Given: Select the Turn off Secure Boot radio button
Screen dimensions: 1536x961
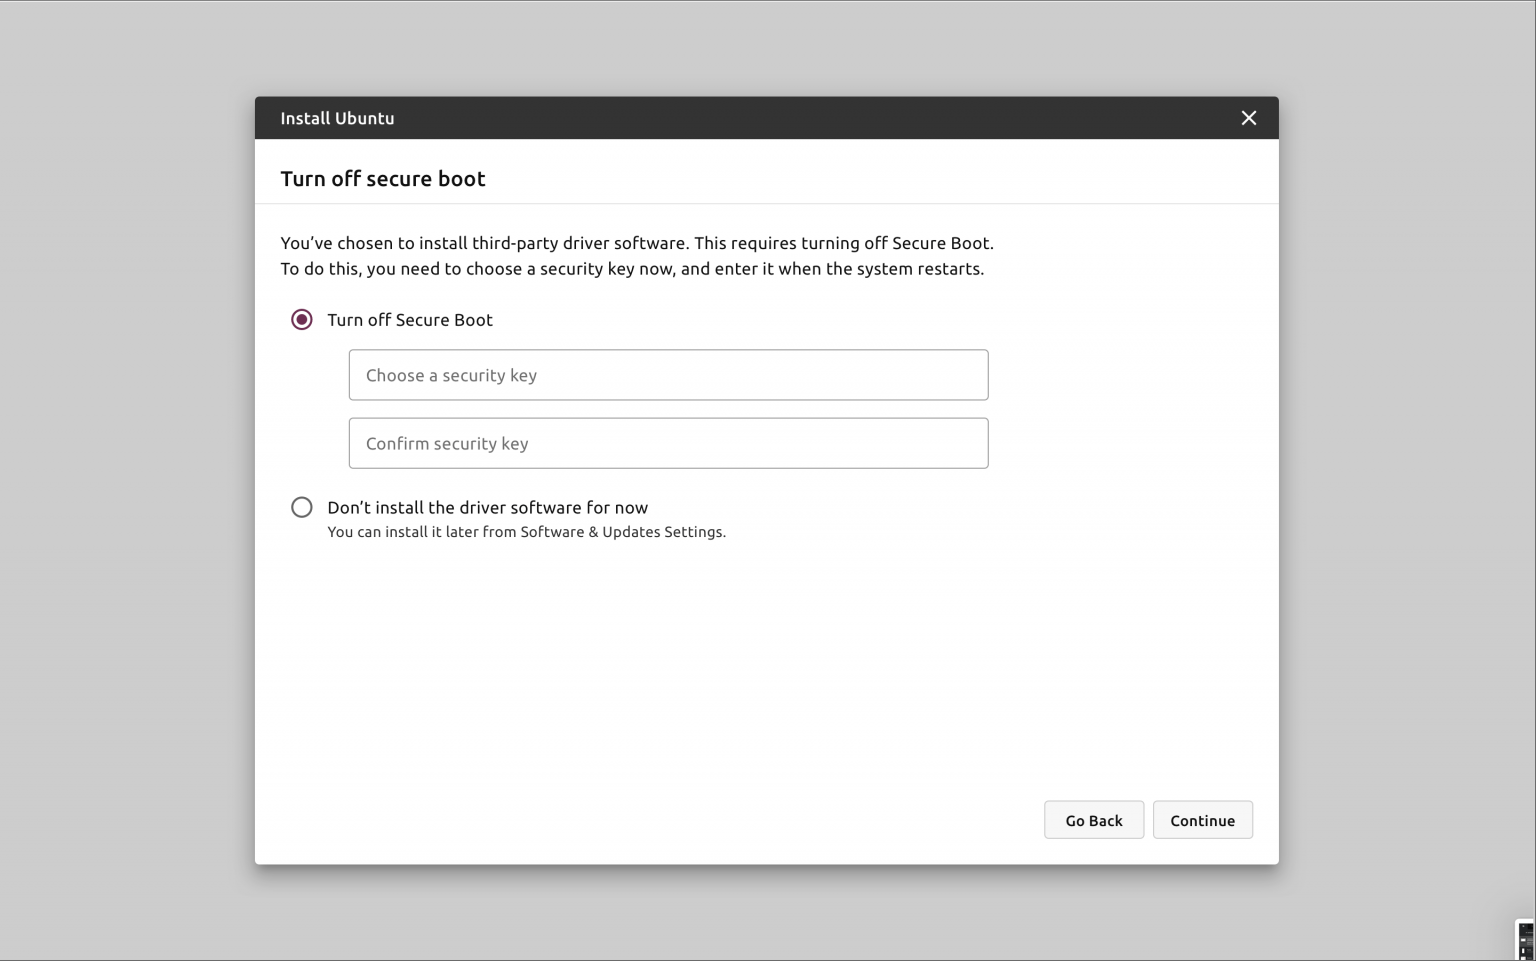Looking at the screenshot, I should [301, 320].
